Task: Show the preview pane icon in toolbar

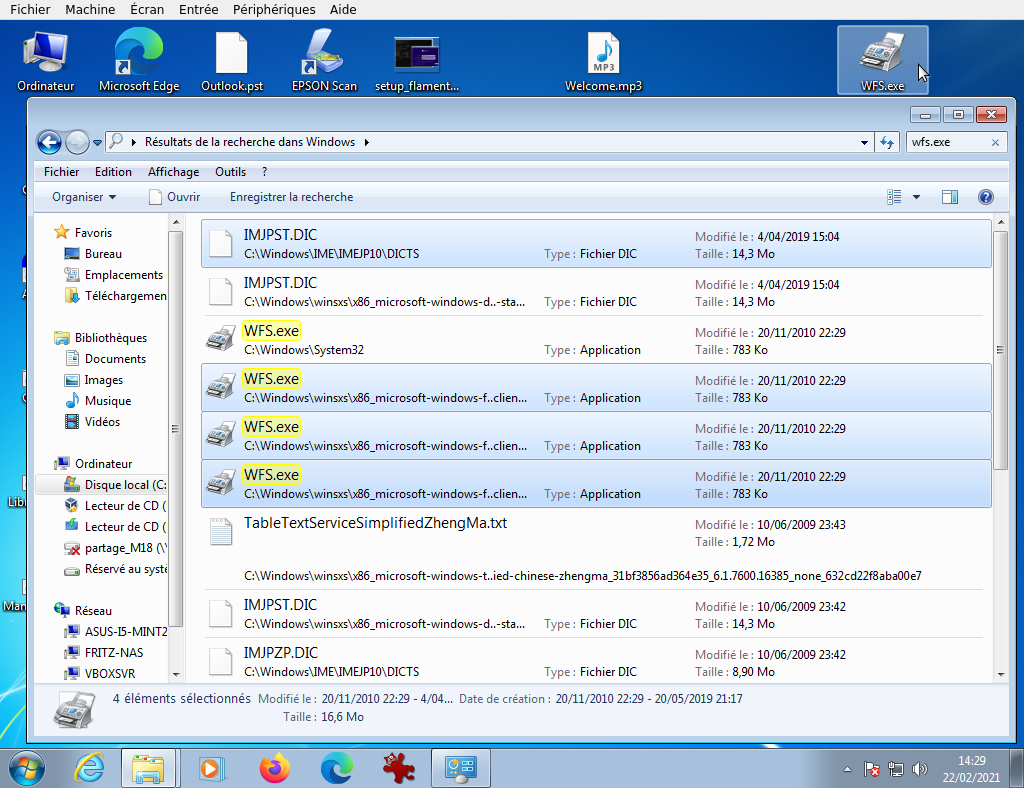Action: [x=949, y=197]
